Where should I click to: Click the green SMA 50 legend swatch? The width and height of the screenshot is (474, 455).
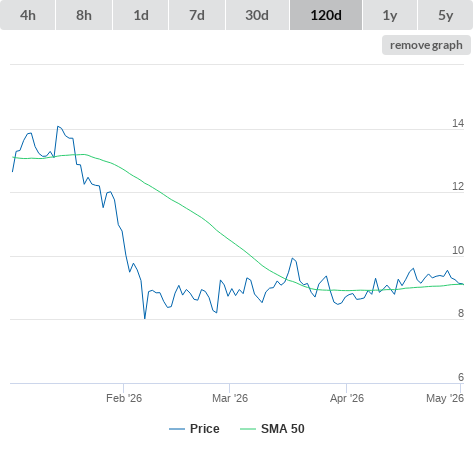pyautogui.click(x=248, y=429)
